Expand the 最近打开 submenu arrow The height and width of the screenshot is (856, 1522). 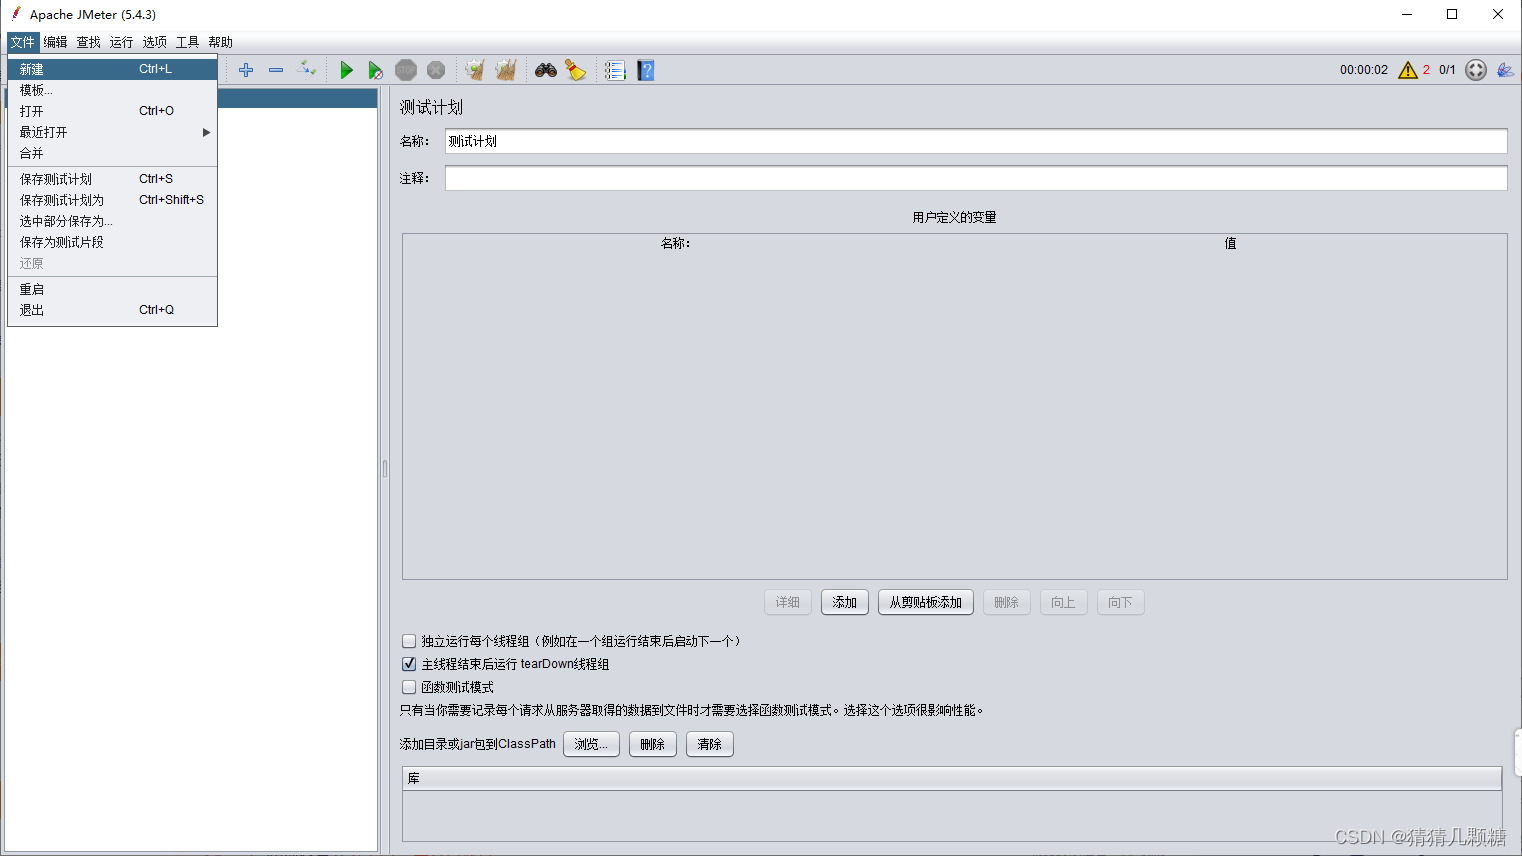click(x=206, y=132)
